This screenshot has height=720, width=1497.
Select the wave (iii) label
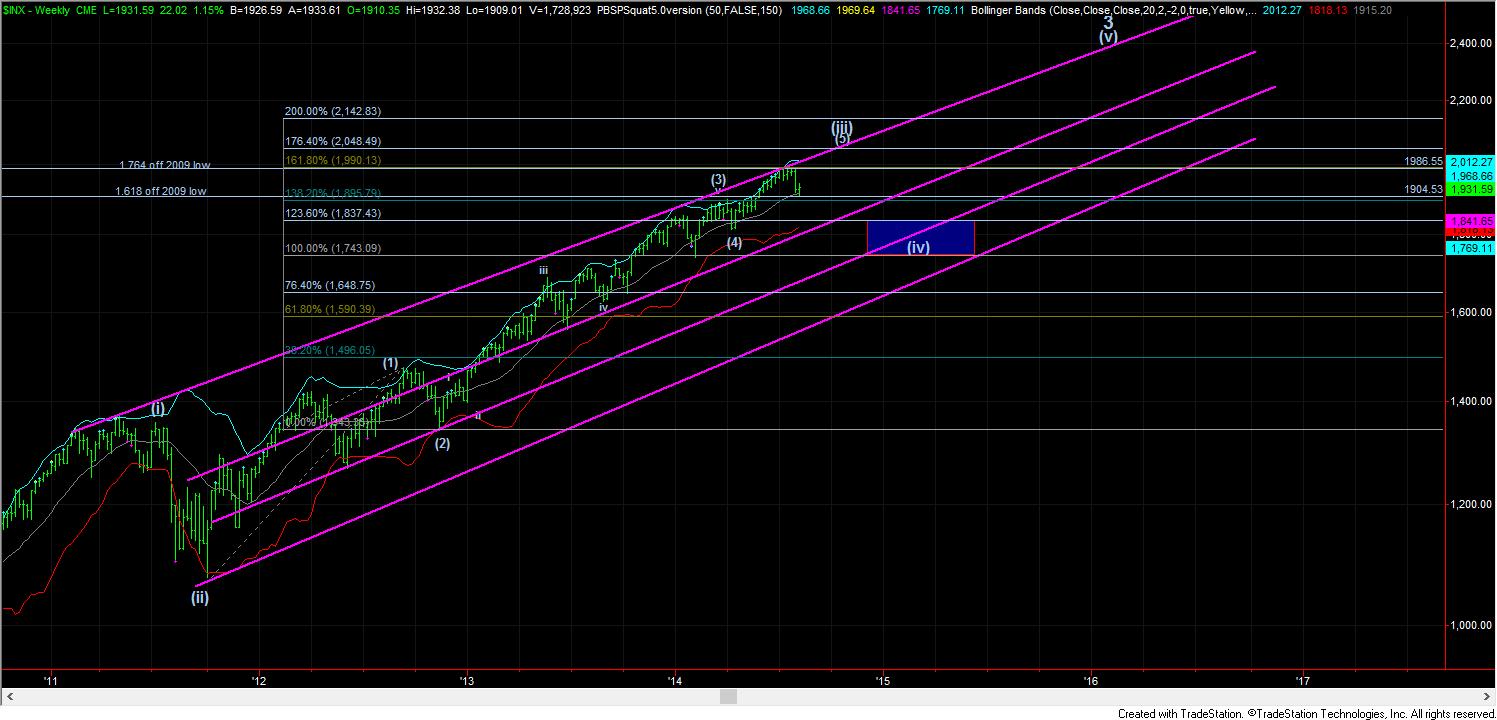[841, 127]
